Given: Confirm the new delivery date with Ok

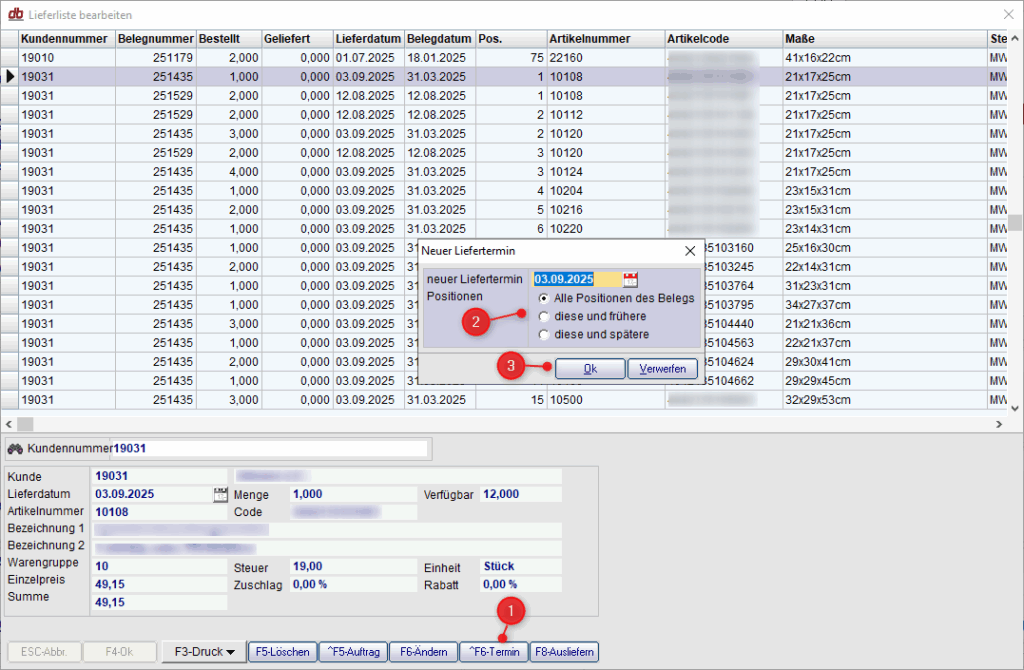Looking at the screenshot, I should click(590, 369).
